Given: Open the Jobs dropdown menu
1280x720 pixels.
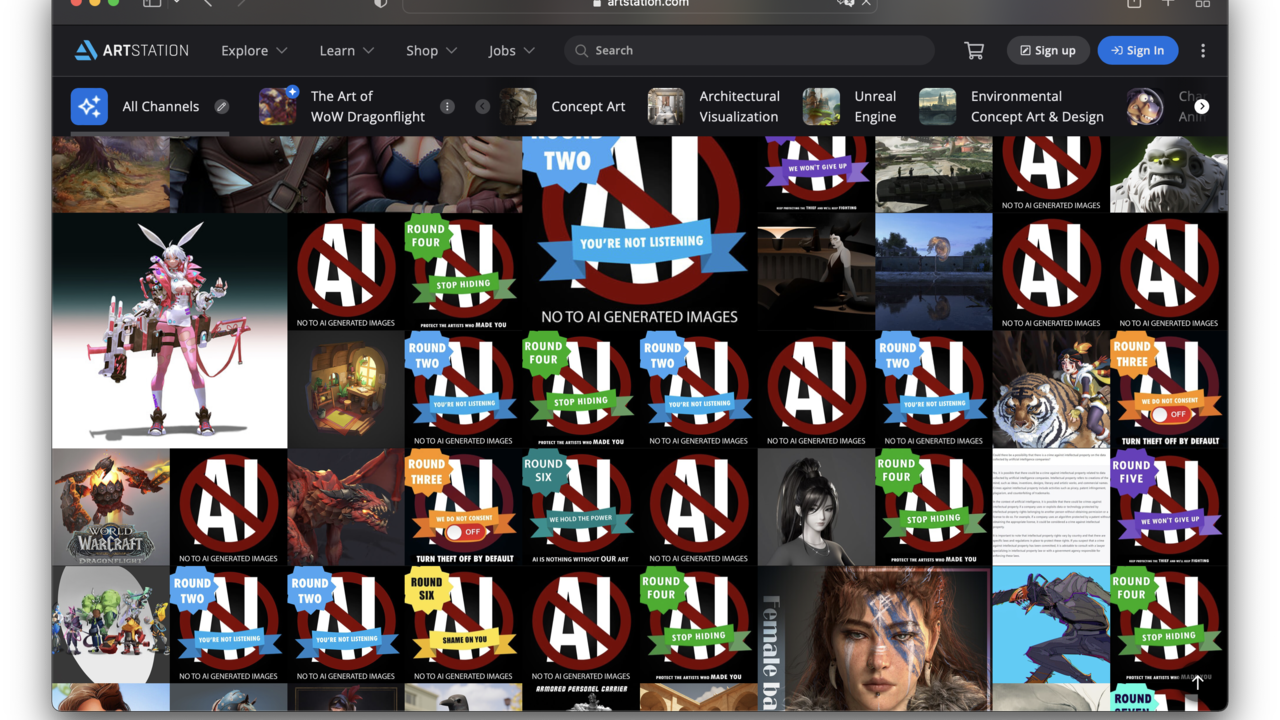Looking at the screenshot, I should (x=511, y=51).
